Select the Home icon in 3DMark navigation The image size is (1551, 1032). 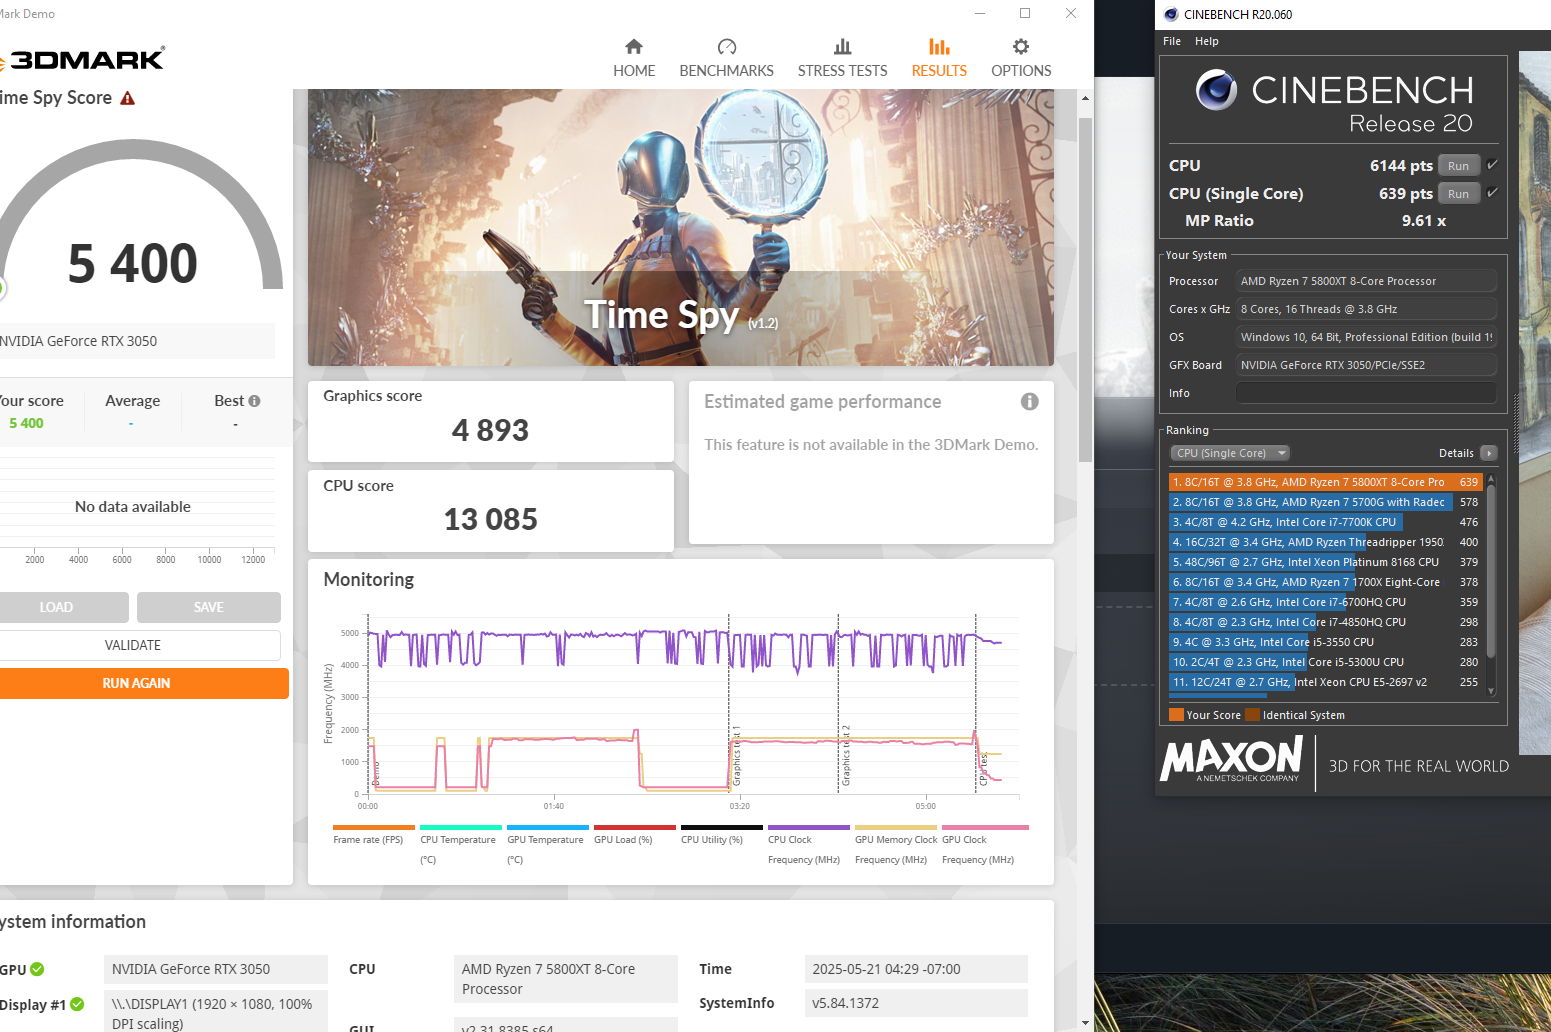point(634,46)
